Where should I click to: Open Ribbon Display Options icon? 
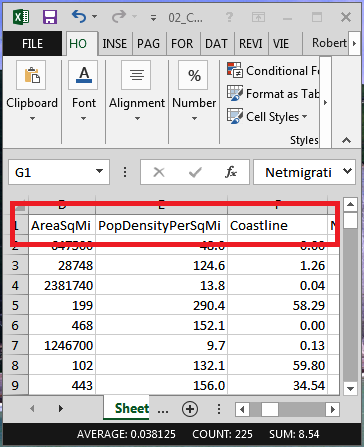[258, 17]
